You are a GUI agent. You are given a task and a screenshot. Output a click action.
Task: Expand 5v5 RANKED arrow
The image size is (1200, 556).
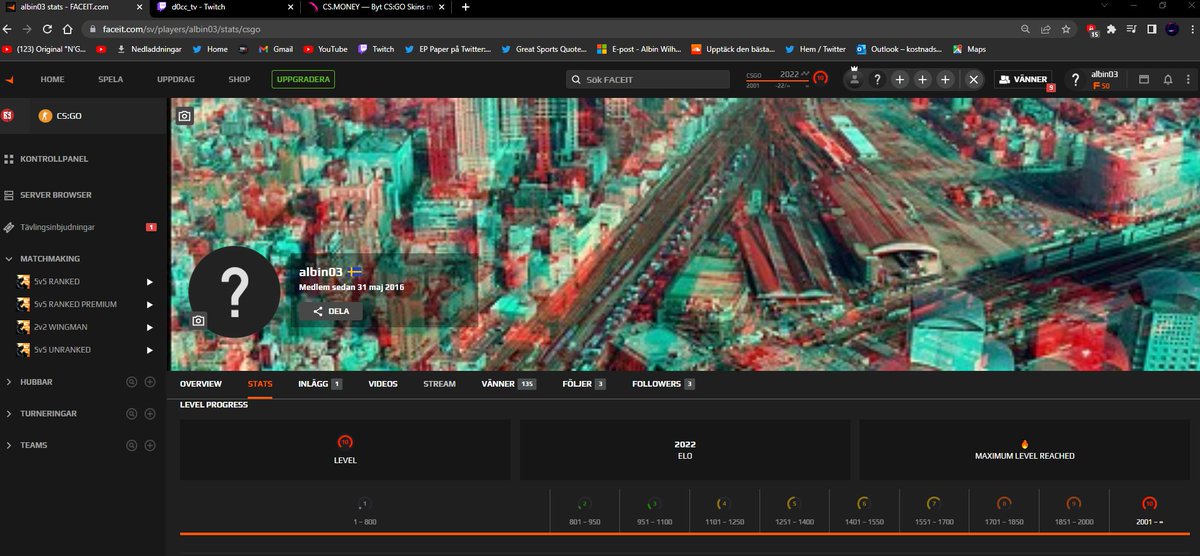pos(149,282)
